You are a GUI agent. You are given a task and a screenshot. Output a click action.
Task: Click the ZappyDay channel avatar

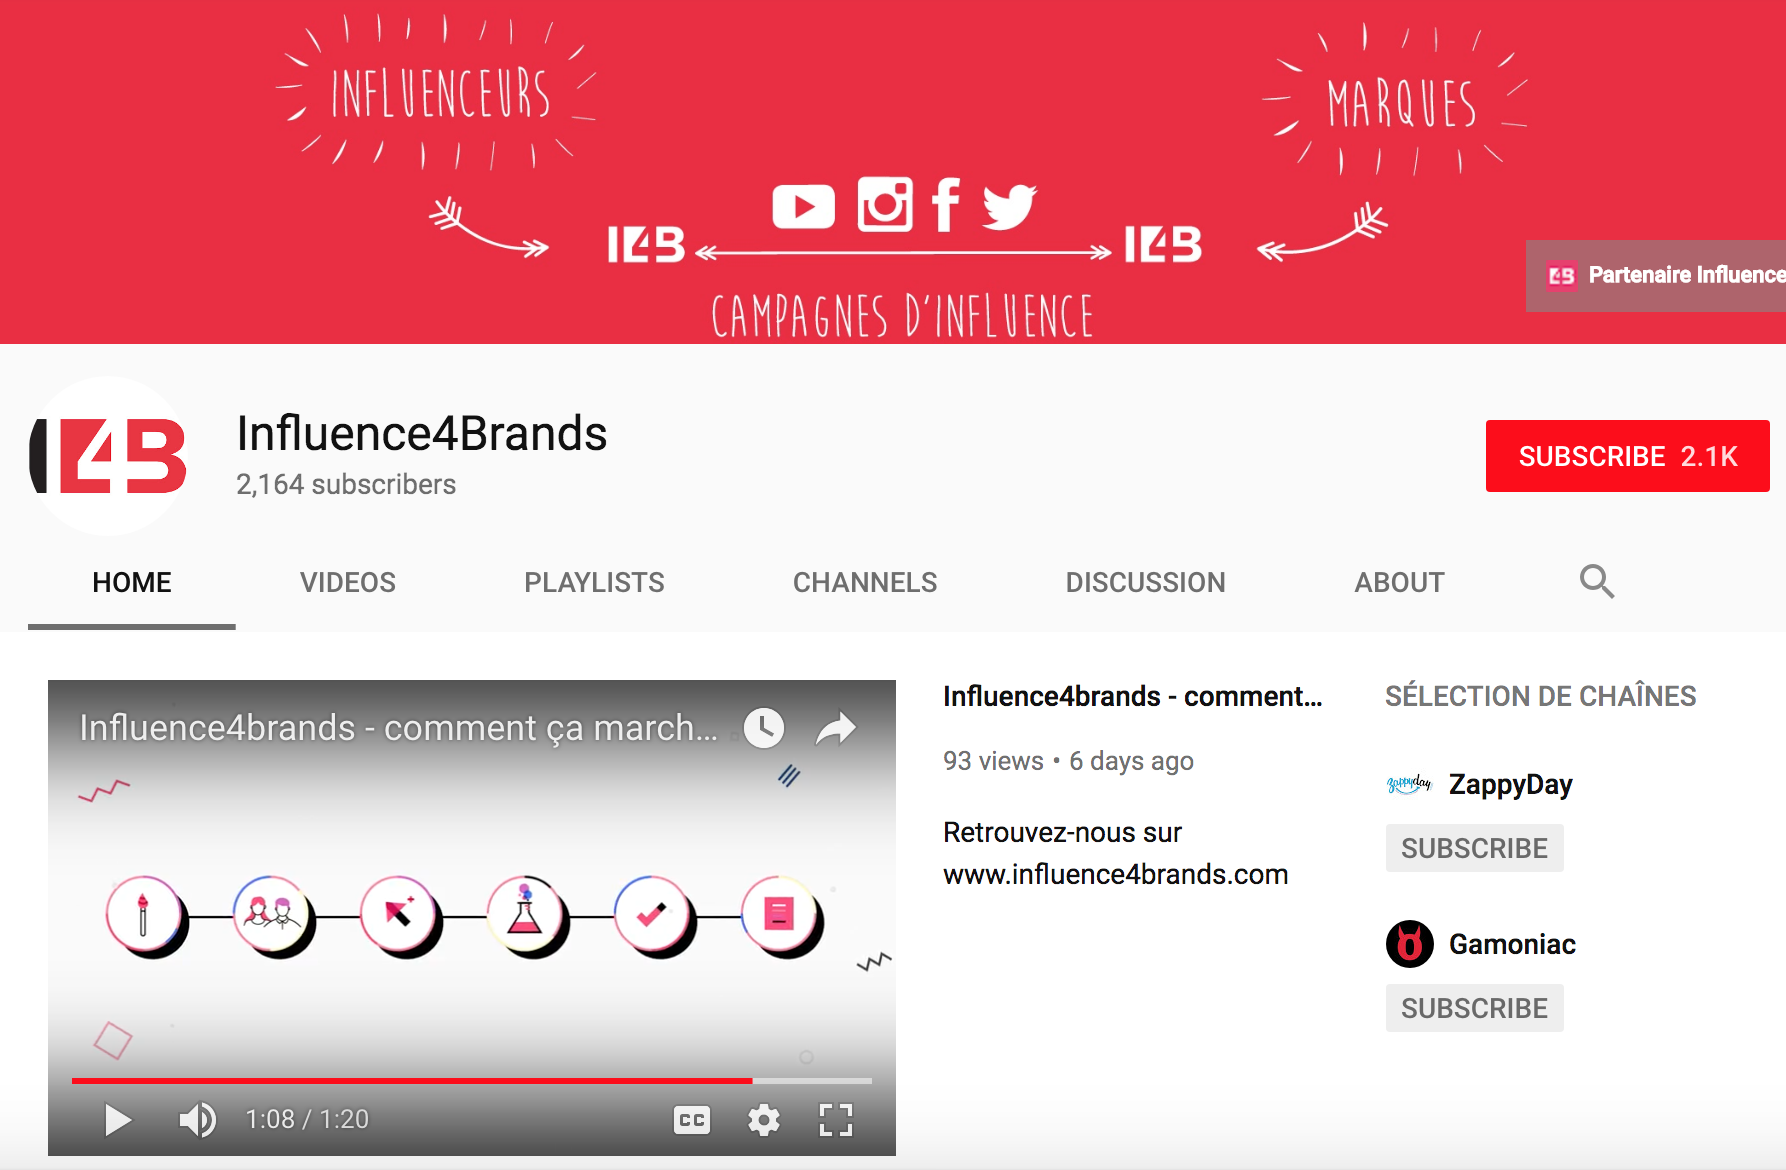pos(1410,784)
